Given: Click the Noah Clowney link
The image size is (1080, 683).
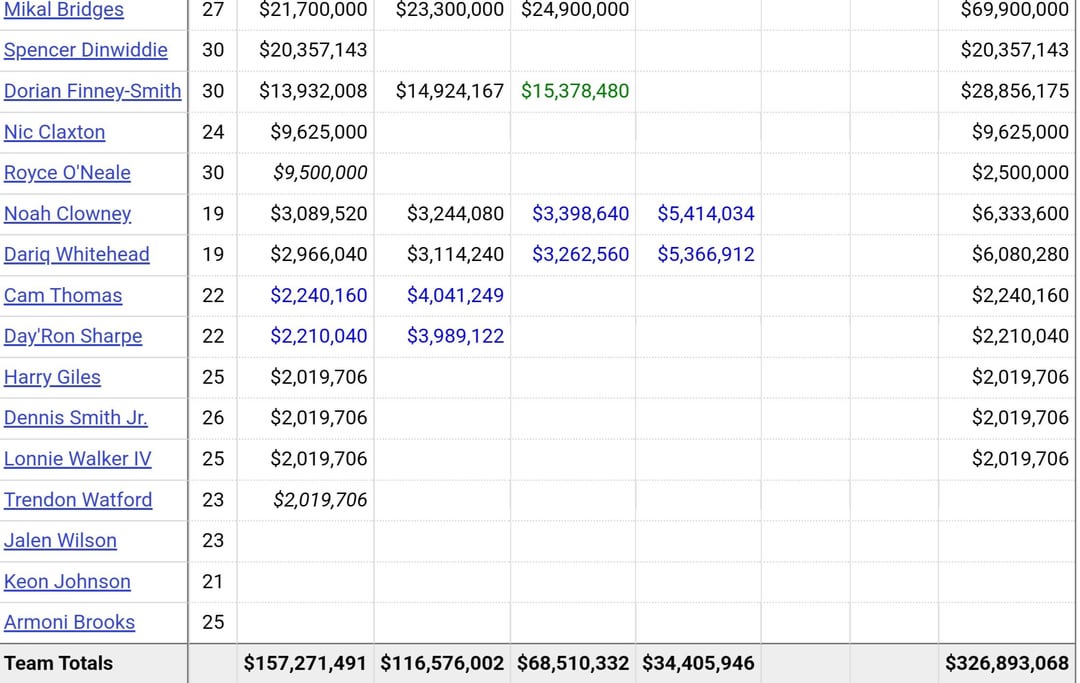Looking at the screenshot, I should tap(67, 214).
